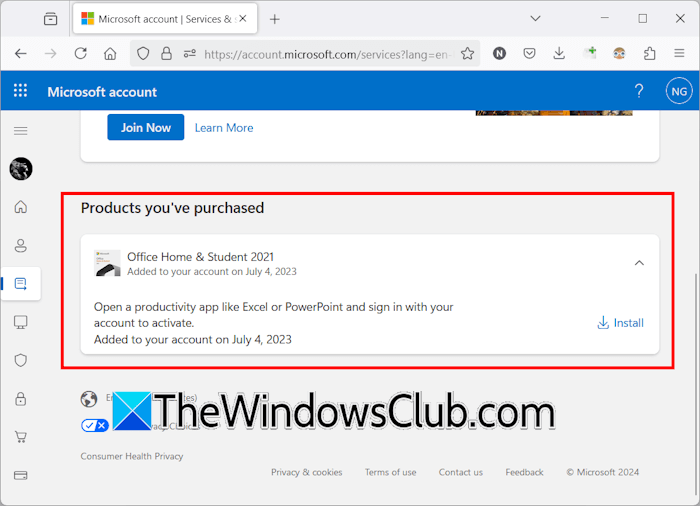Click the profile picture in the sidebar
Viewport: 700px width, 506px height.
point(21,169)
